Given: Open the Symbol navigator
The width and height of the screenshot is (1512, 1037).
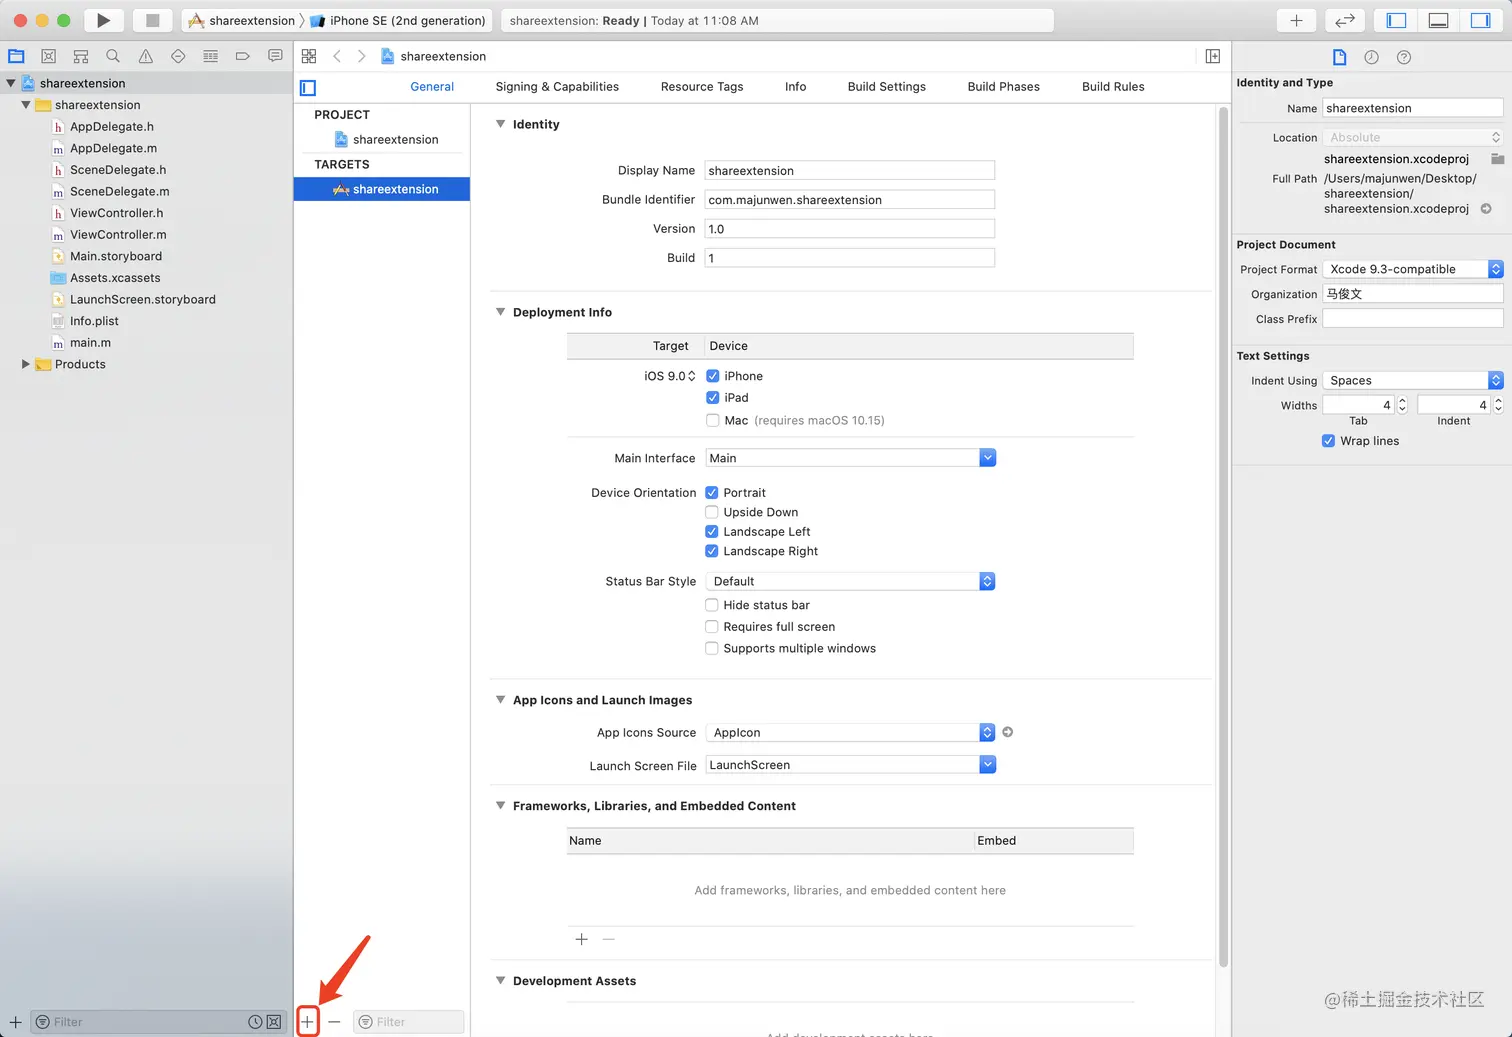Looking at the screenshot, I should click(x=81, y=56).
